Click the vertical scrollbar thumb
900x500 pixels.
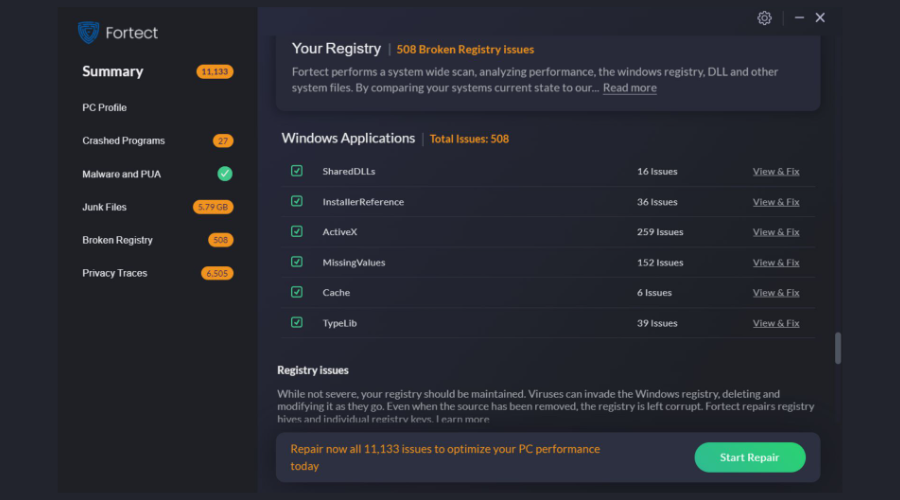838,348
